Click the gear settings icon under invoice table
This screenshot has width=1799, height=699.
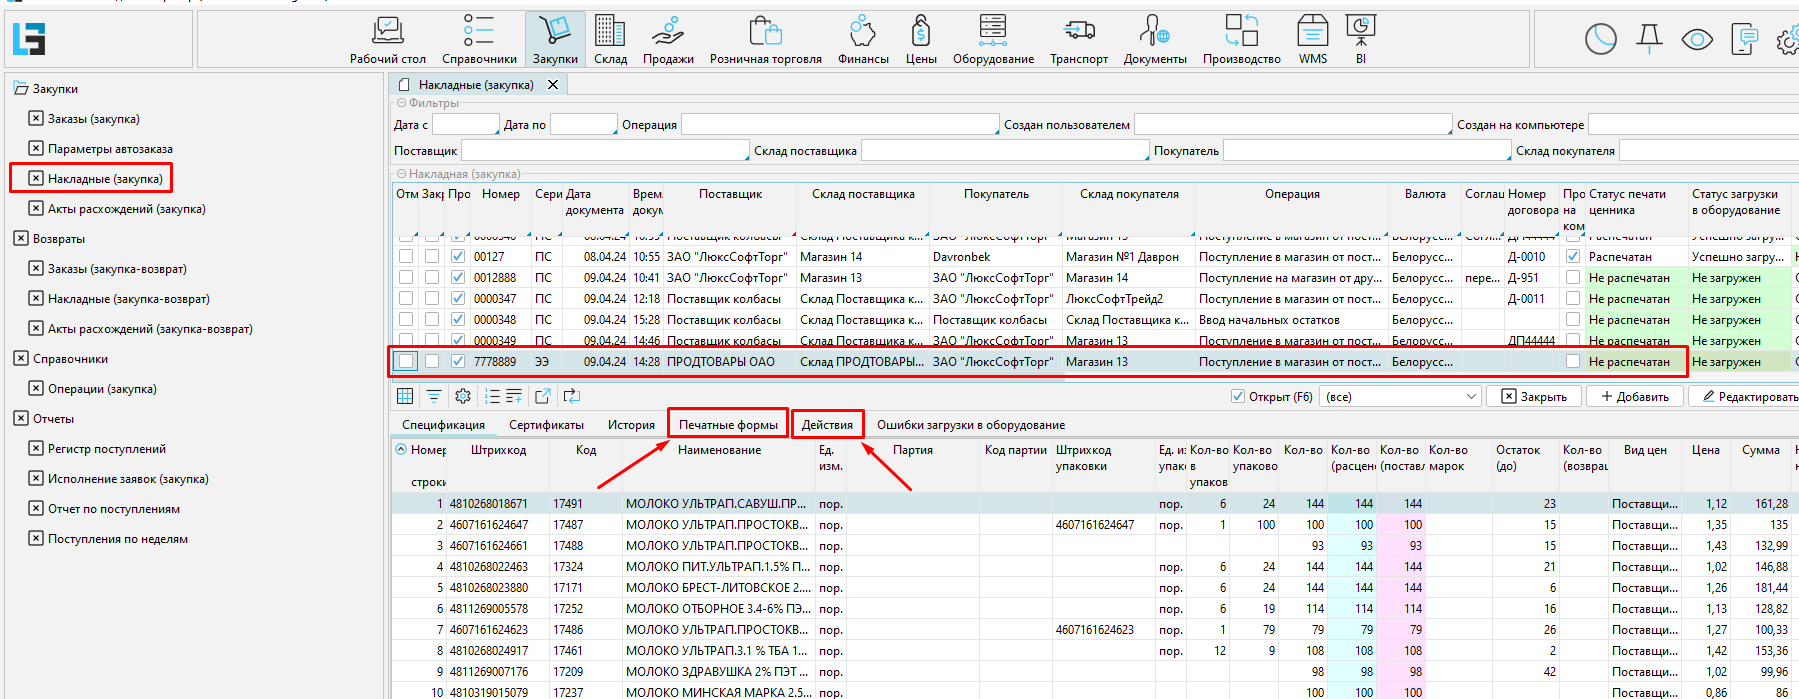462,396
